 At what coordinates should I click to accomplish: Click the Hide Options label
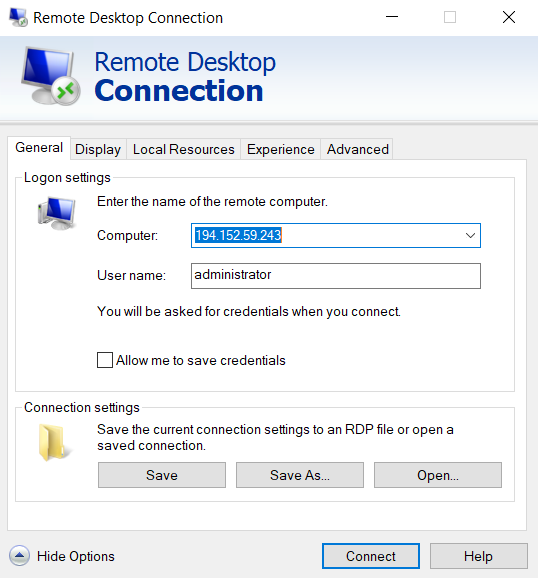(x=76, y=556)
